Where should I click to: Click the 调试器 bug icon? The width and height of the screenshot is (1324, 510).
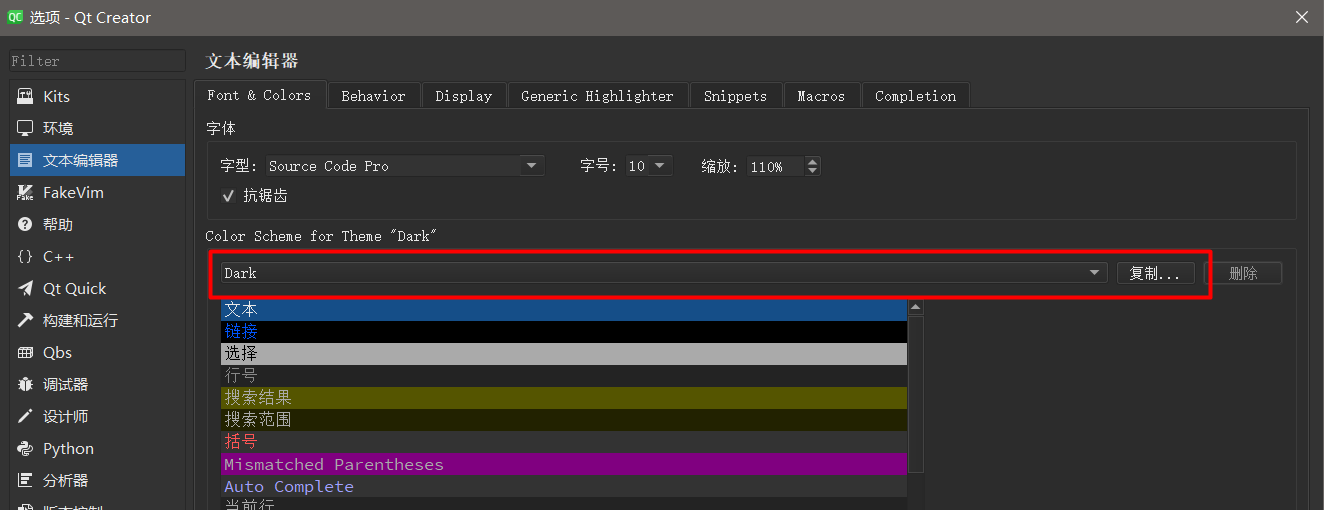pos(25,385)
